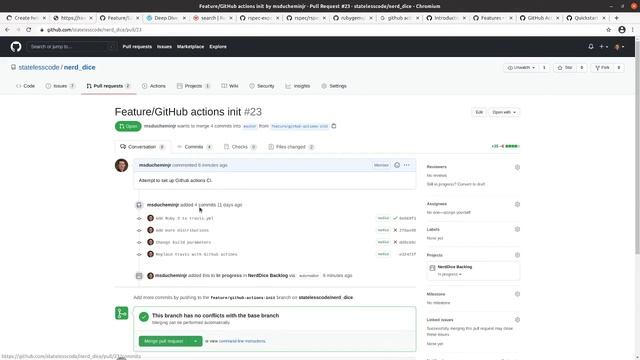
Task: Select the Conversation tab
Action: 142,147
